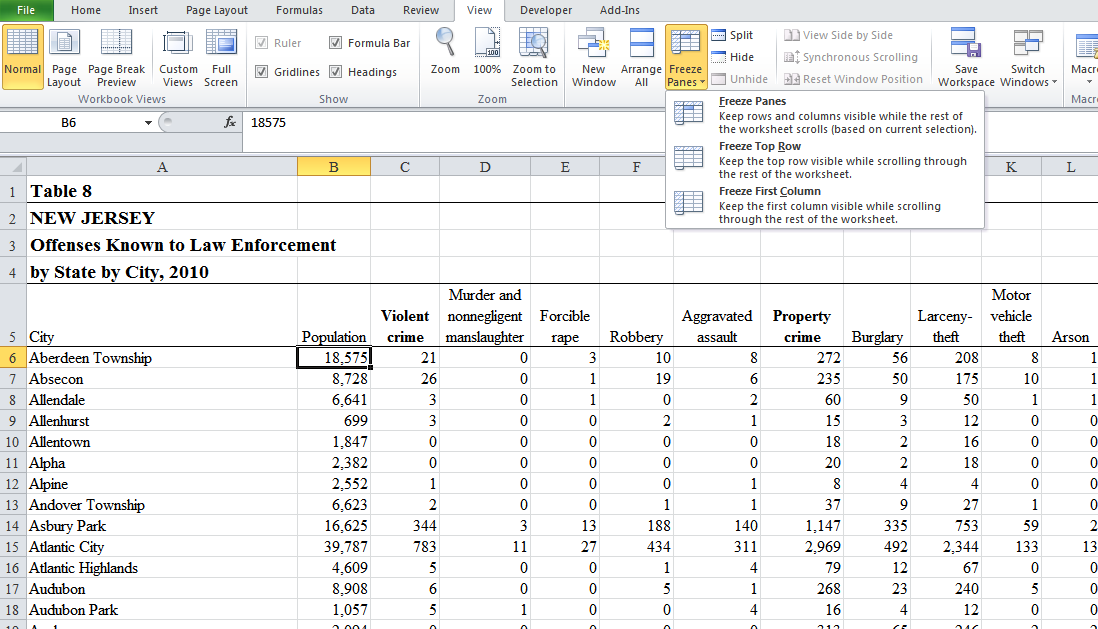This screenshot has width=1098, height=629.
Task: Open a New Window for the workbook
Action: click(x=593, y=55)
